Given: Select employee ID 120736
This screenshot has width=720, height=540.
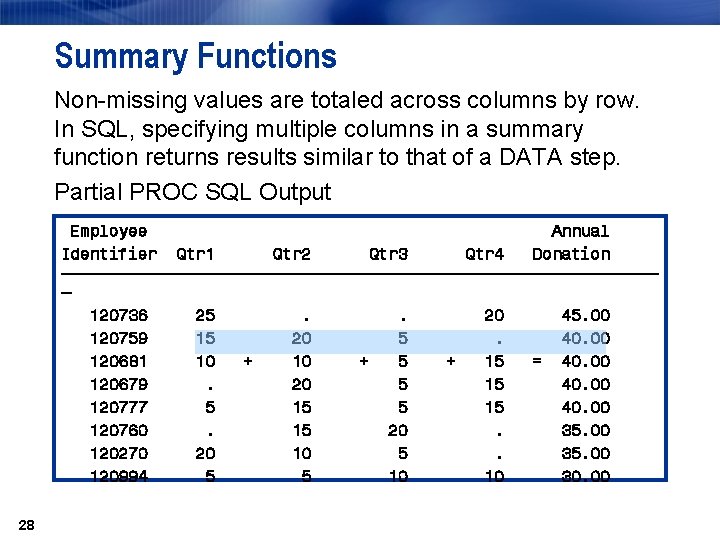Looking at the screenshot, I should point(119,315).
